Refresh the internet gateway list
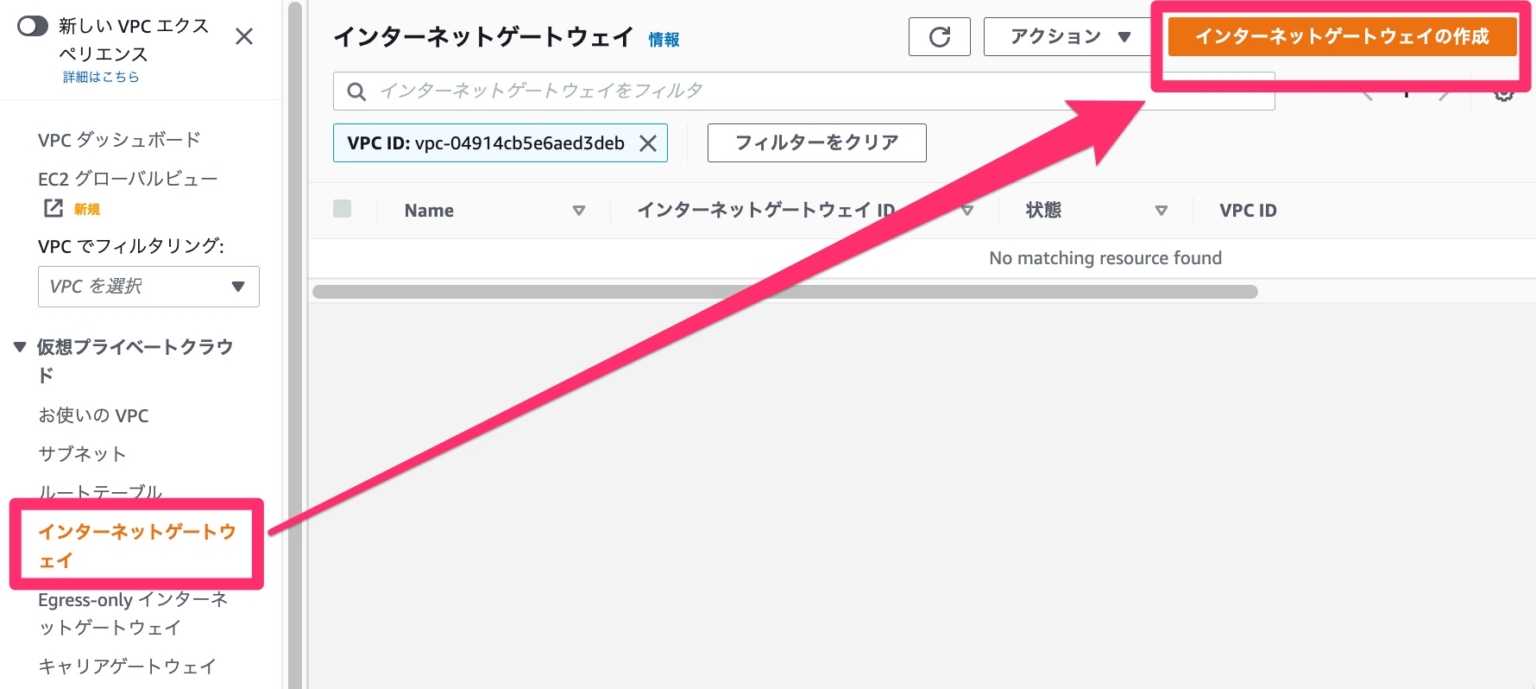 (938, 36)
